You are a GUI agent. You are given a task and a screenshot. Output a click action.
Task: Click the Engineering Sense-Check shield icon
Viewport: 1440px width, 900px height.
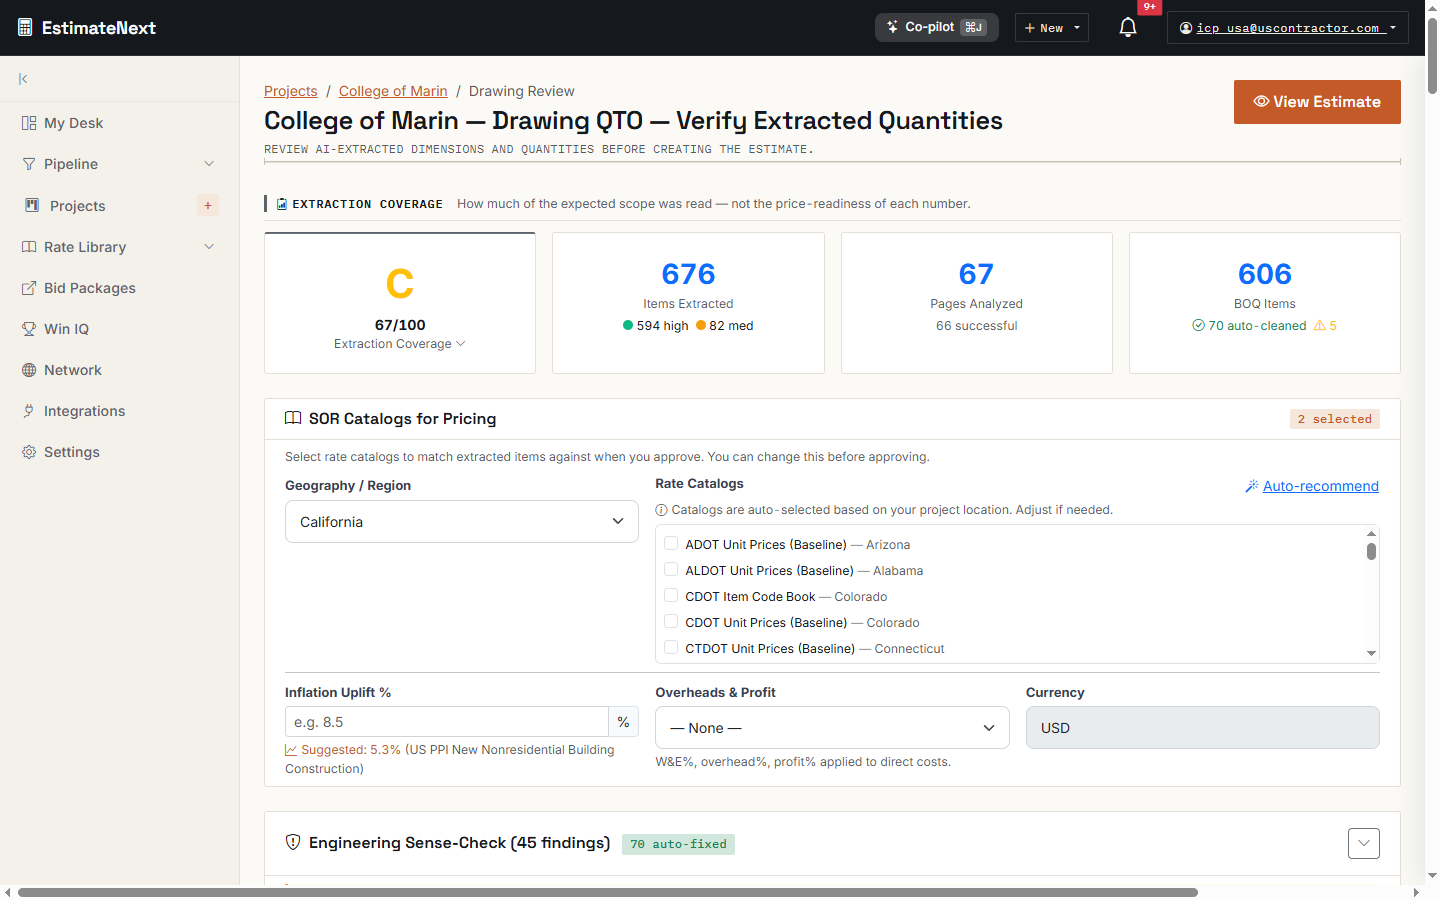point(293,842)
